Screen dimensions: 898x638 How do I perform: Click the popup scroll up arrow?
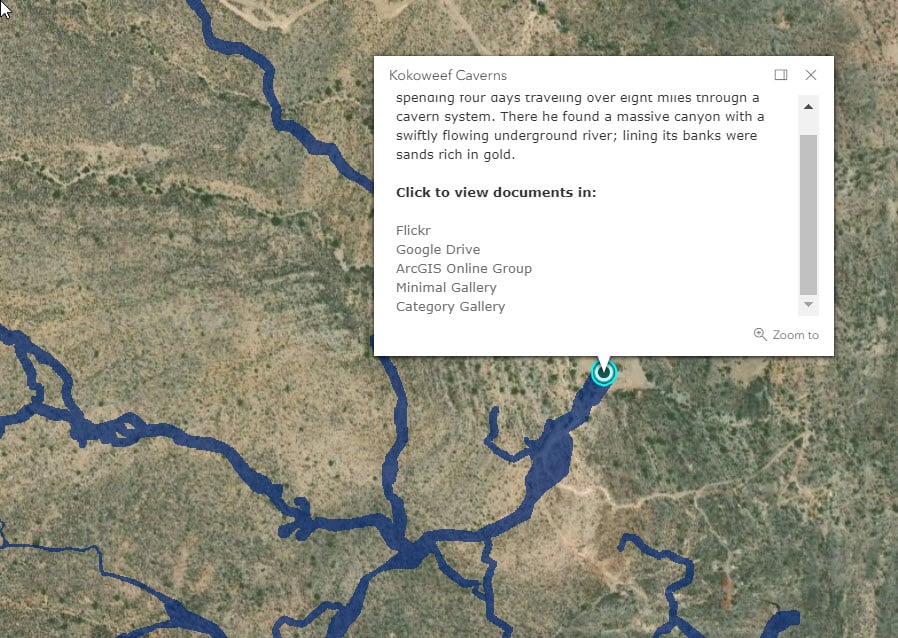click(x=808, y=107)
